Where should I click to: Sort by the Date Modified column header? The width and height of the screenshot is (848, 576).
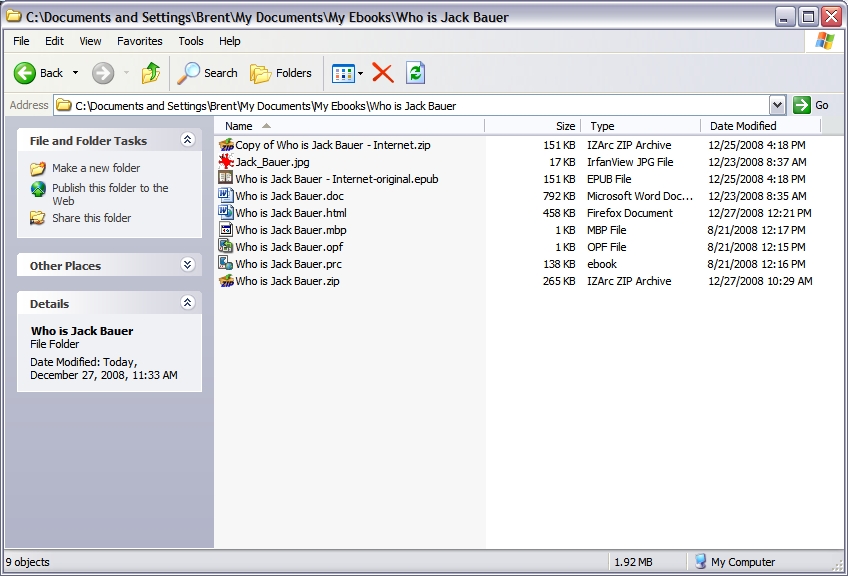[x=761, y=126]
